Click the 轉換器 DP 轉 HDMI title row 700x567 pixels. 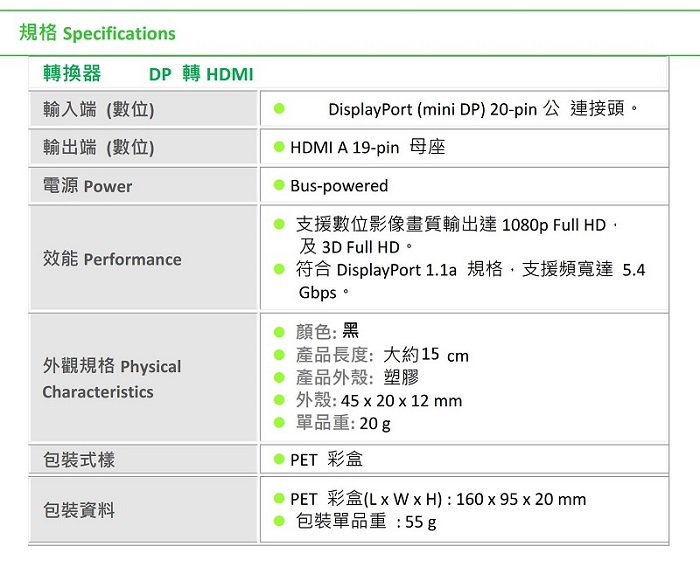click(348, 73)
